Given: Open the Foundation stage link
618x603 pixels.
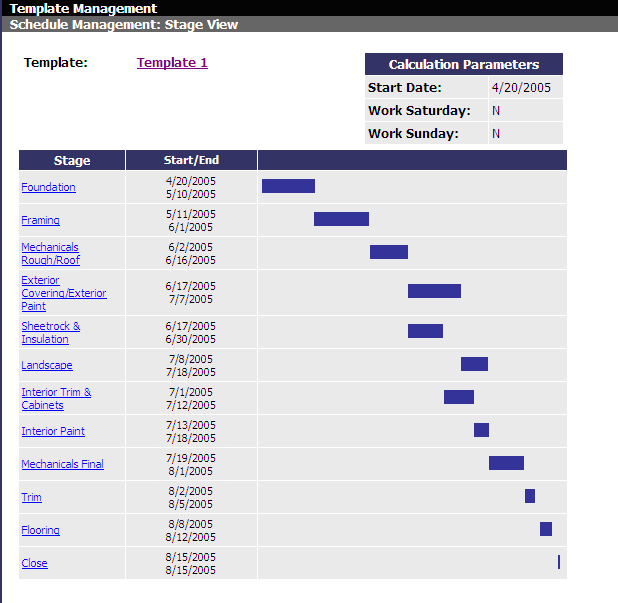Looking at the screenshot, I should (x=48, y=187).
